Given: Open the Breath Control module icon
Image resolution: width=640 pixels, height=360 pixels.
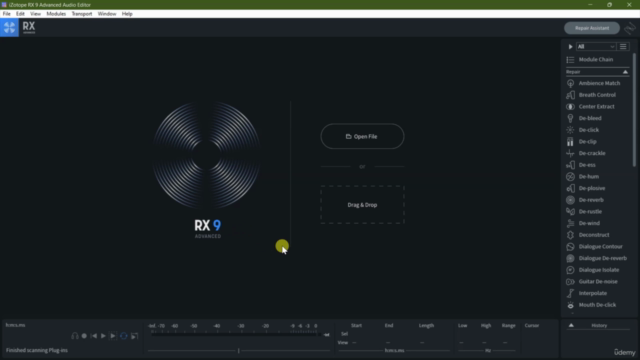Looking at the screenshot, I should click(570, 95).
